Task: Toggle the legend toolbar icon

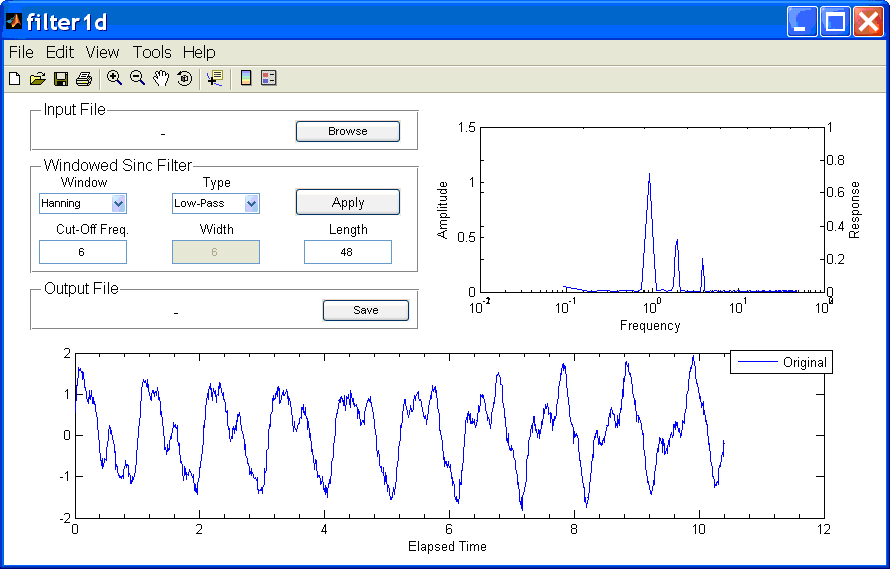Action: [268, 78]
